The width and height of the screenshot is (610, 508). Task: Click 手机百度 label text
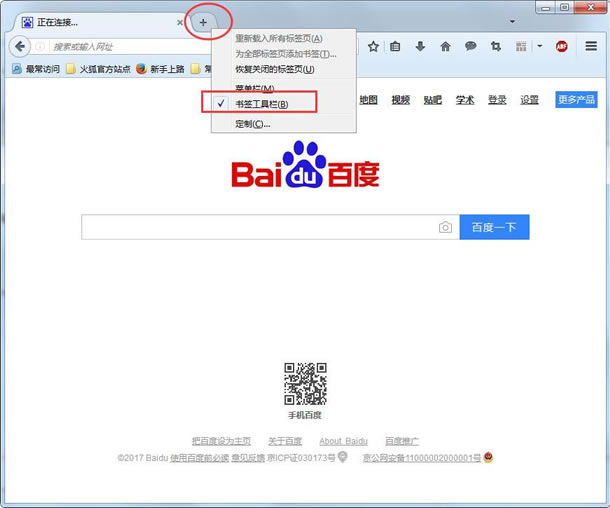pos(305,415)
